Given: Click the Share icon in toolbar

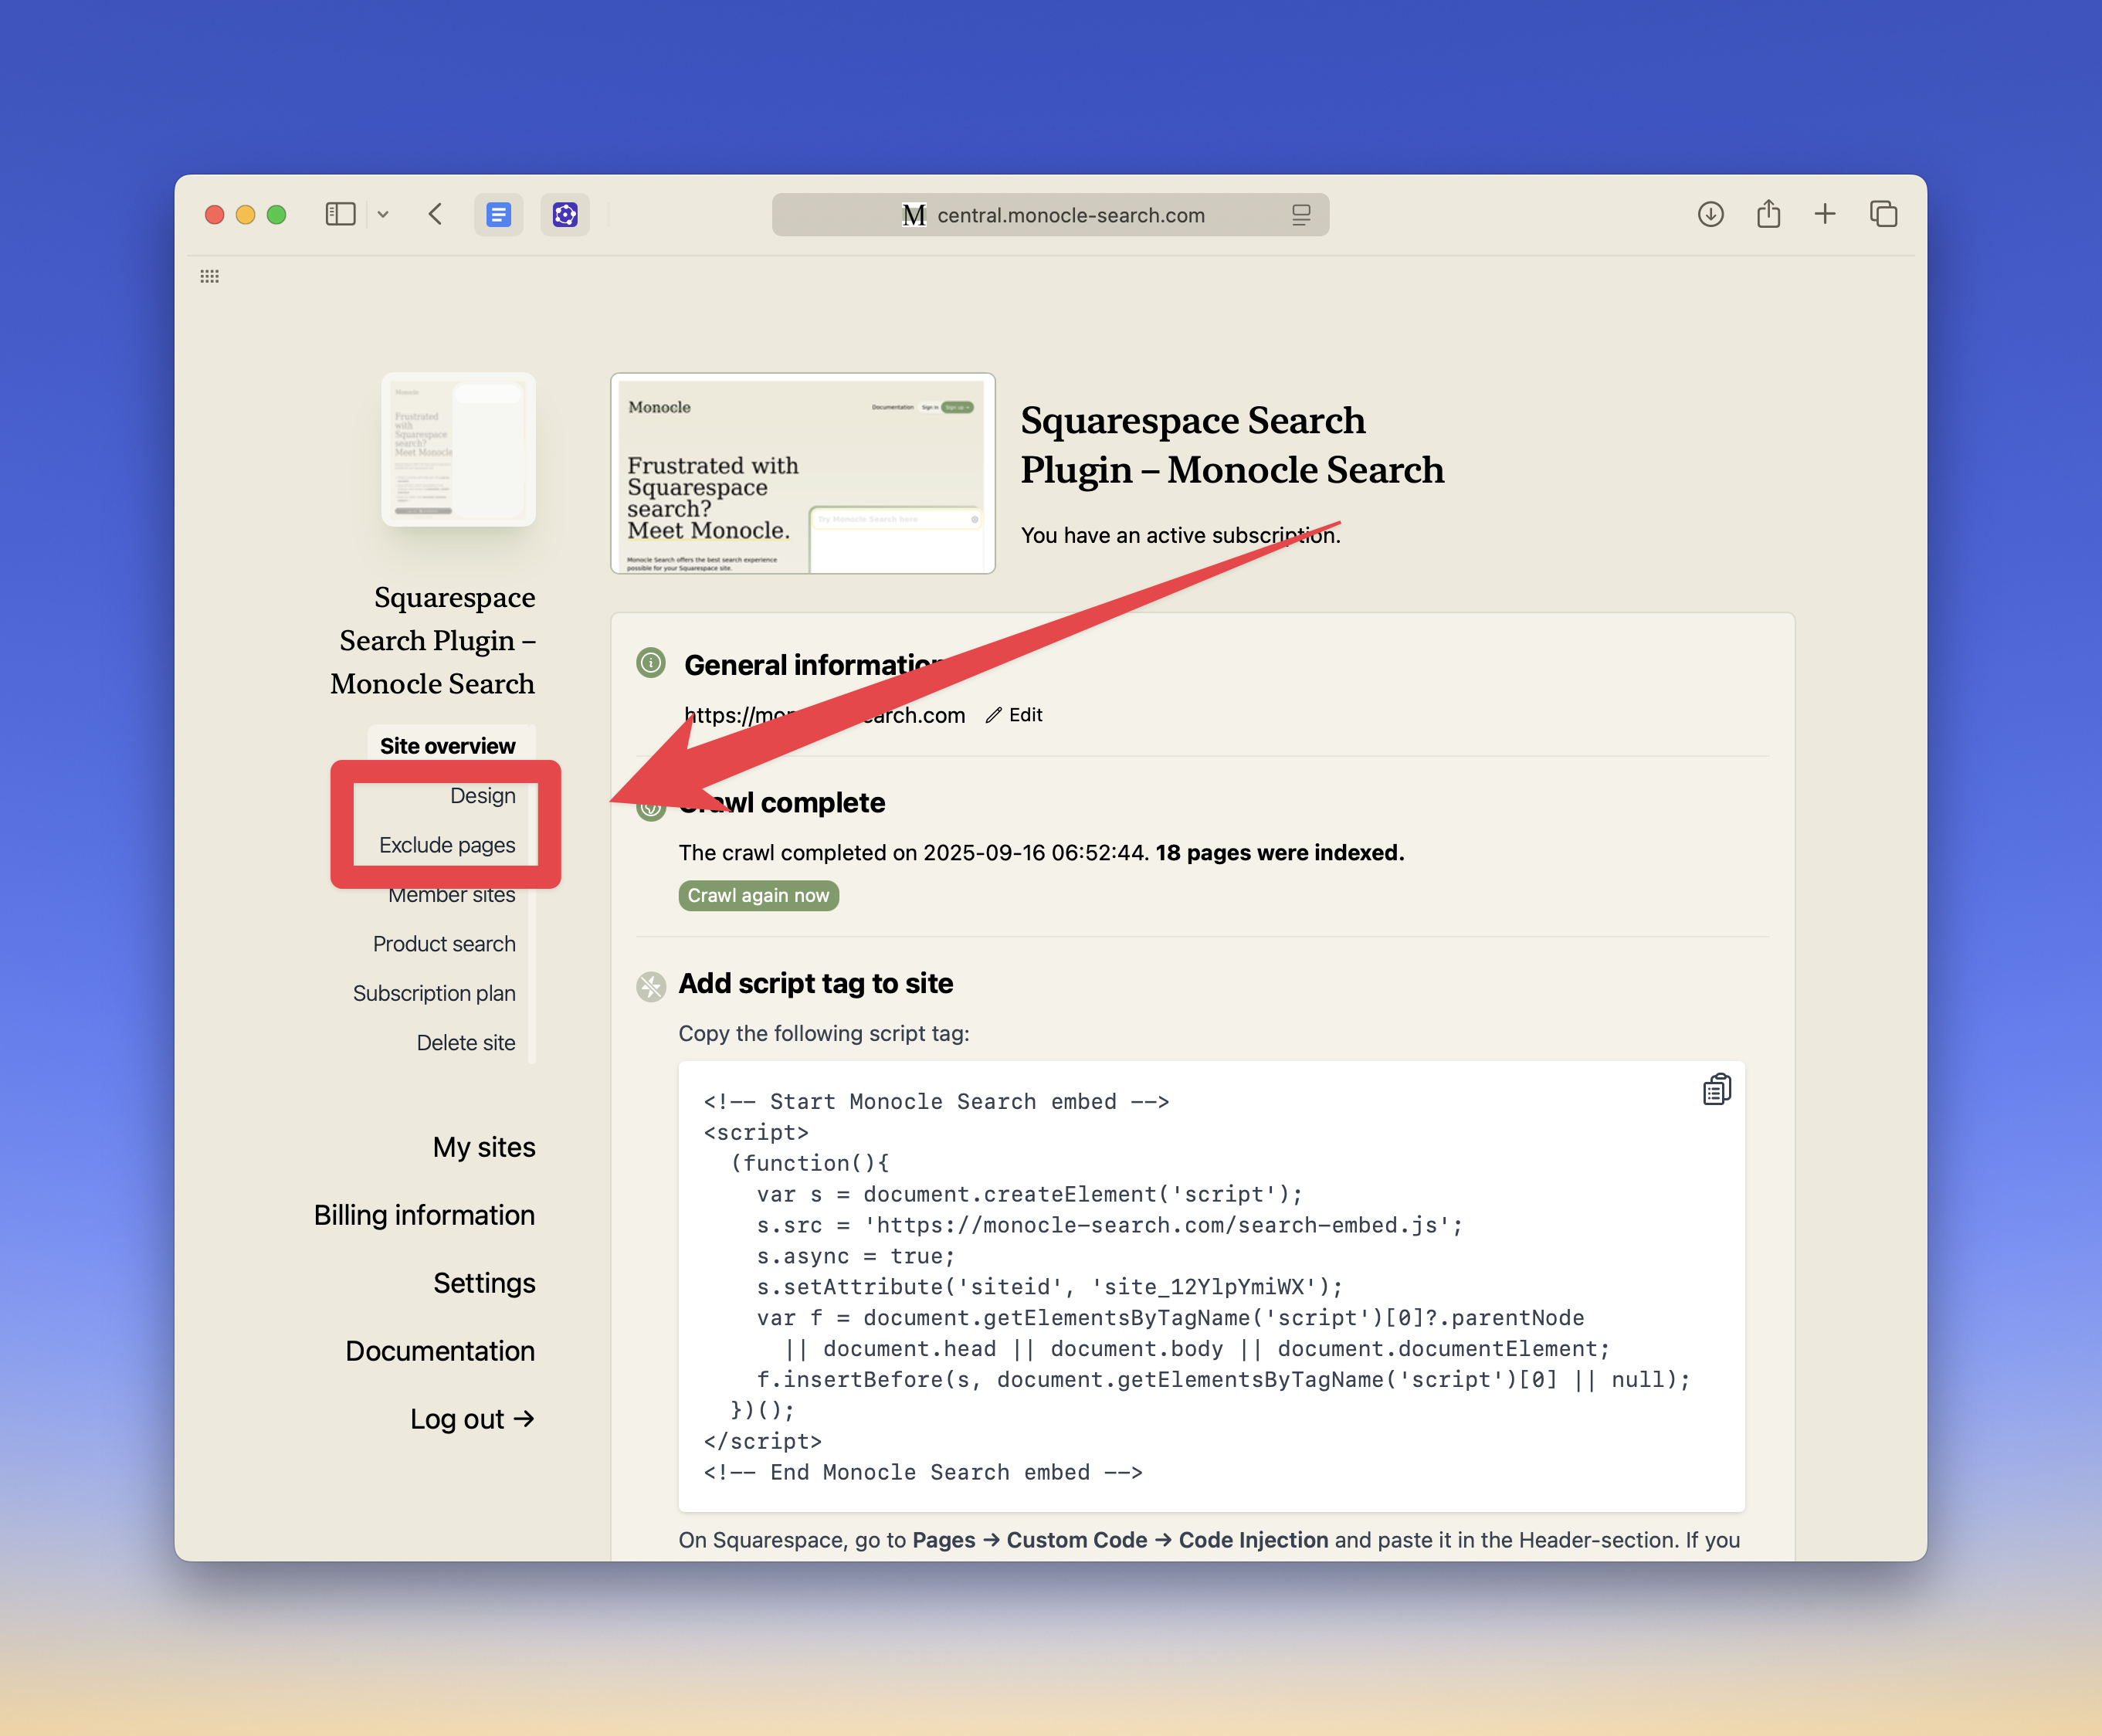Looking at the screenshot, I should tap(1768, 214).
